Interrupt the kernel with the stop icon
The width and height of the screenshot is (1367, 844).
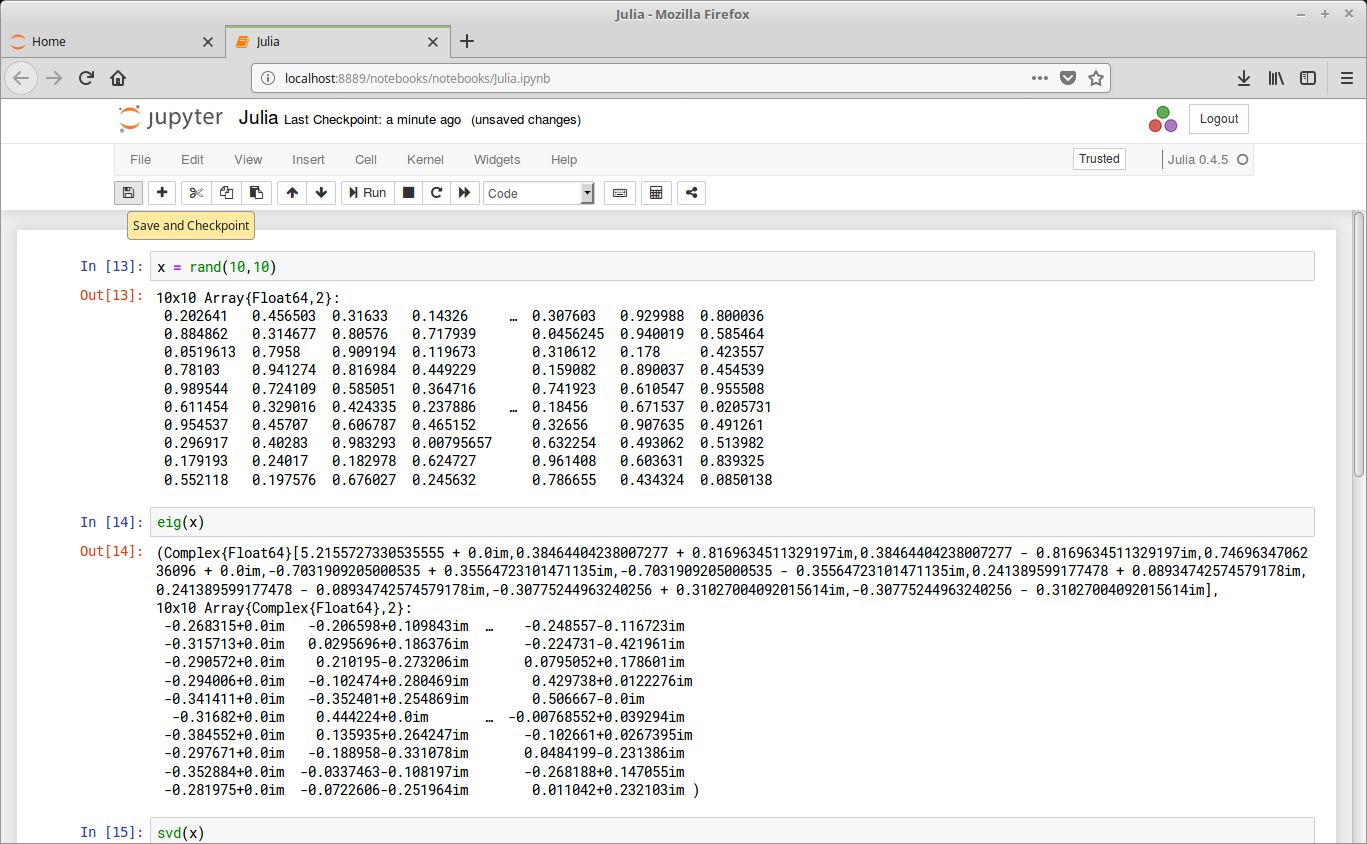[x=408, y=192]
